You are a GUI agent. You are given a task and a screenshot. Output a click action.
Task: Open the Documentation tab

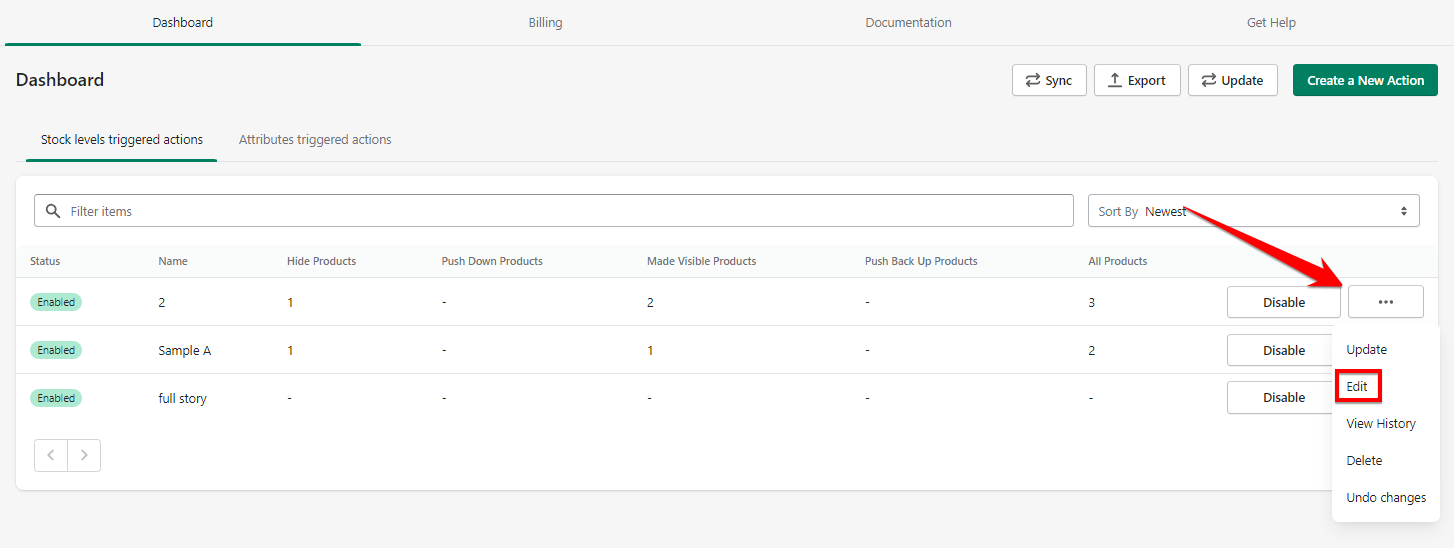pos(908,23)
